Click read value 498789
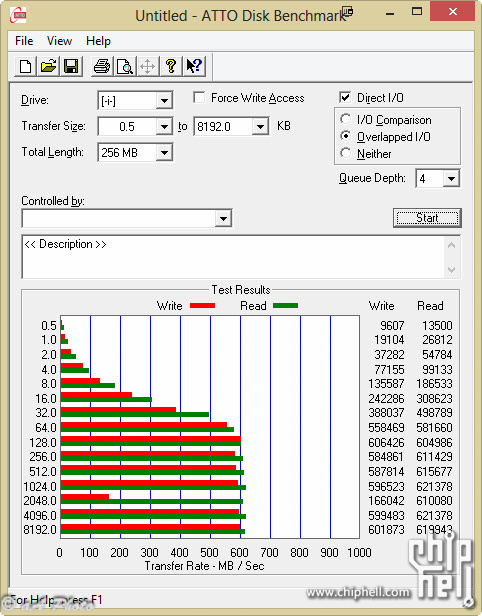Image resolution: width=482 pixels, height=616 pixels. tap(434, 412)
